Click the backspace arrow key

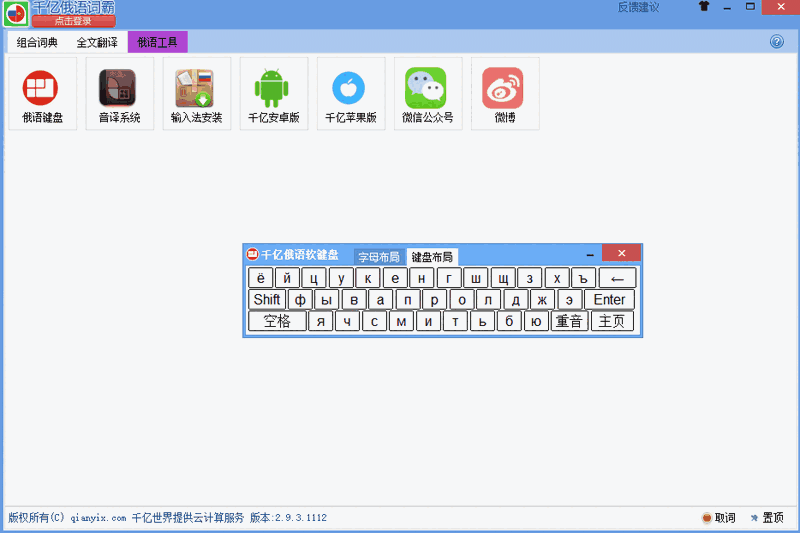617,278
